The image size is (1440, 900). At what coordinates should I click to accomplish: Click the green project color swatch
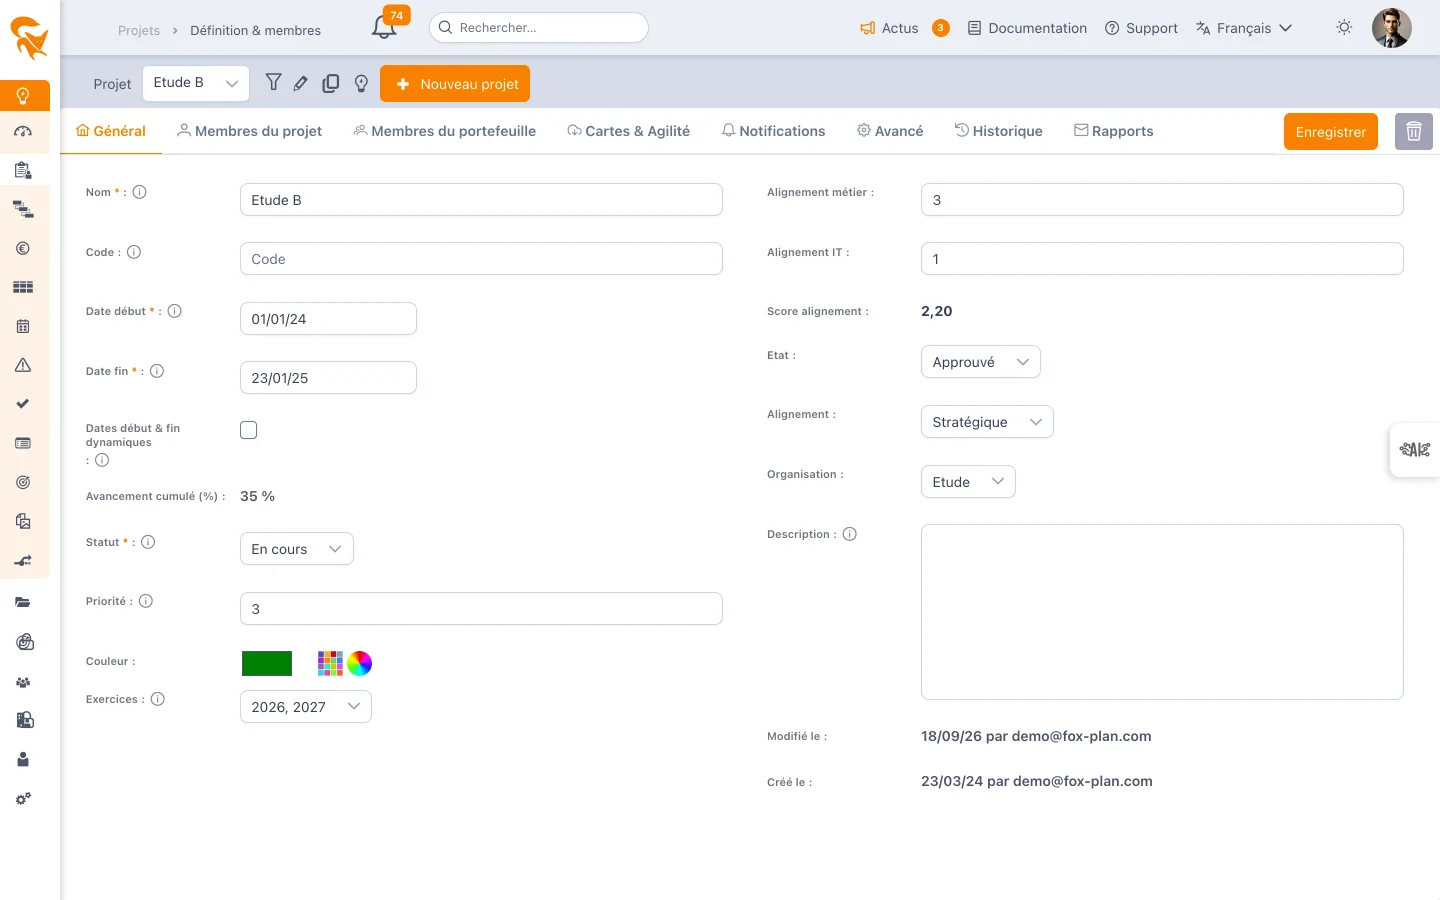point(267,663)
